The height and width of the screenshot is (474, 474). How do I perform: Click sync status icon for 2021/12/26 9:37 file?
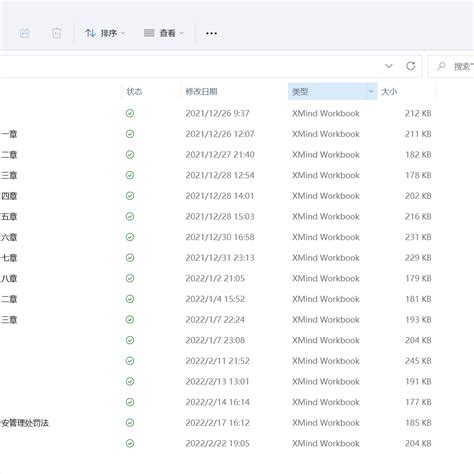coord(130,113)
